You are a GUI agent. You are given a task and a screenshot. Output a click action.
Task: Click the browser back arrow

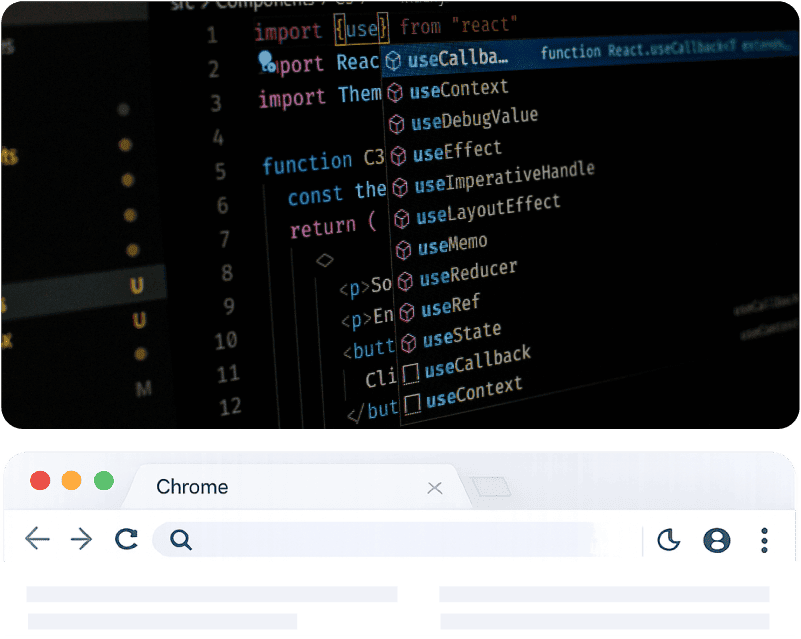[x=37, y=540]
